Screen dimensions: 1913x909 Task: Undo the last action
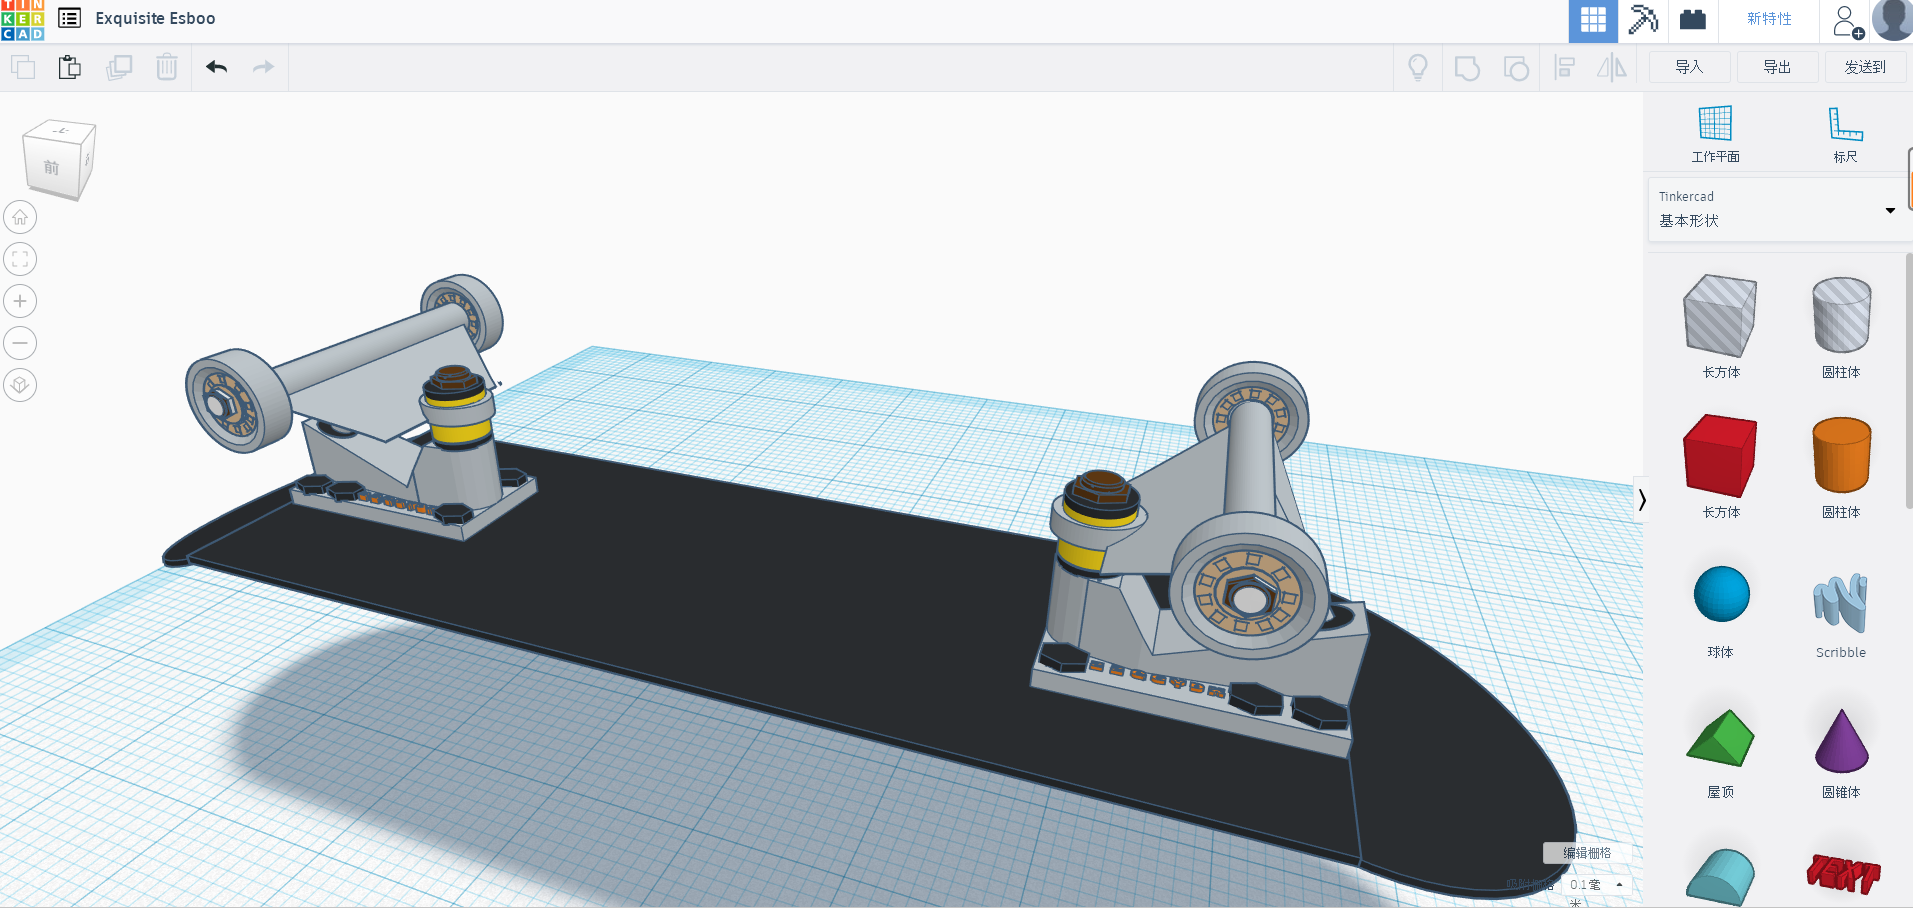216,67
